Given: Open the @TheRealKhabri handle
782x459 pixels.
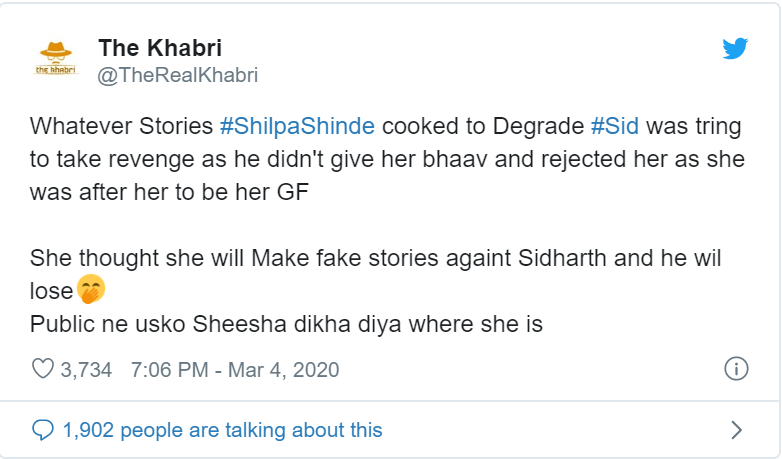Looking at the screenshot, I should pyautogui.click(x=178, y=75).
